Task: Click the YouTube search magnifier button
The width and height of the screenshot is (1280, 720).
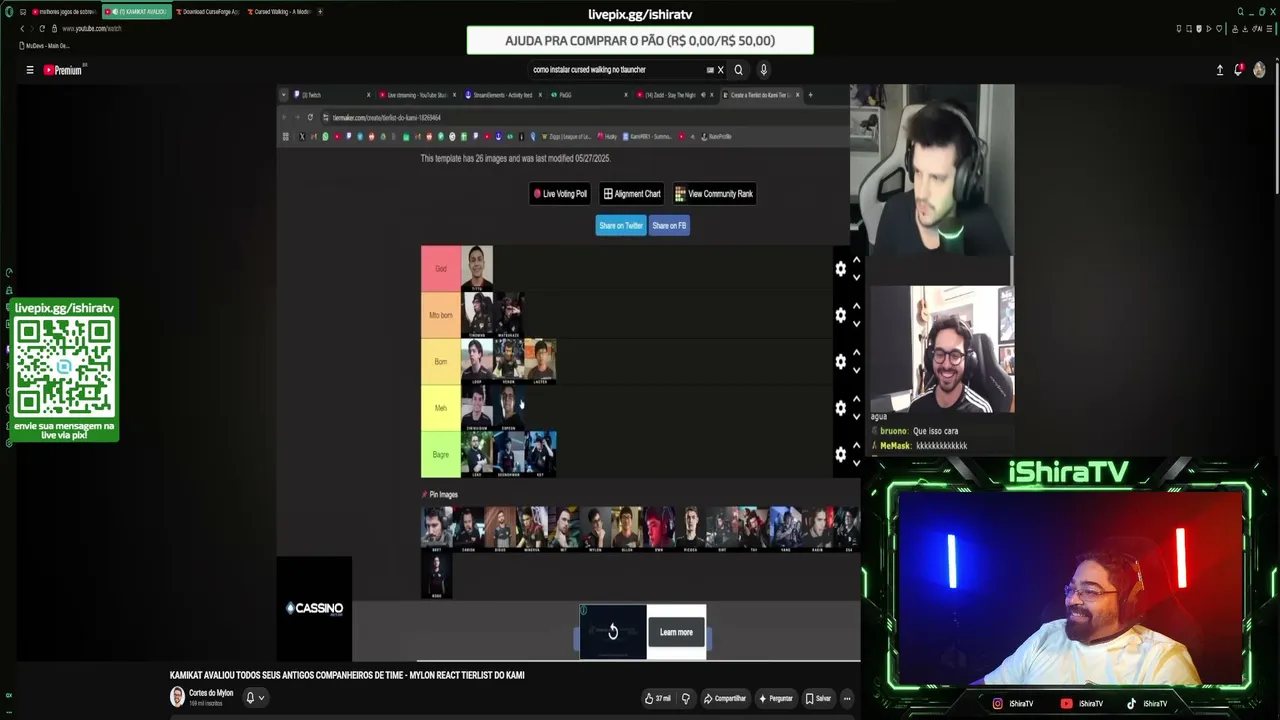Action: click(x=738, y=70)
